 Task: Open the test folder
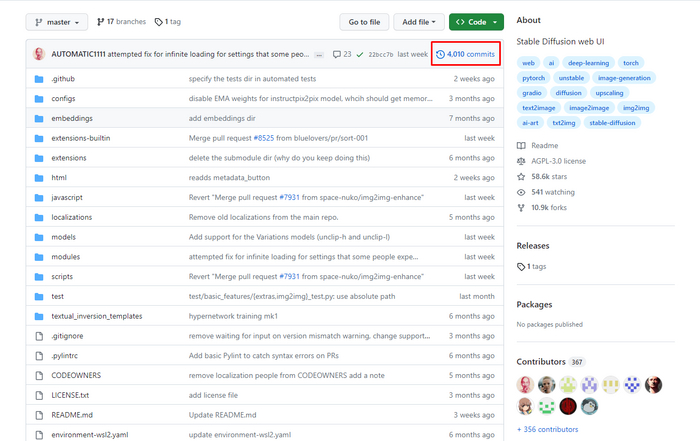(58, 296)
